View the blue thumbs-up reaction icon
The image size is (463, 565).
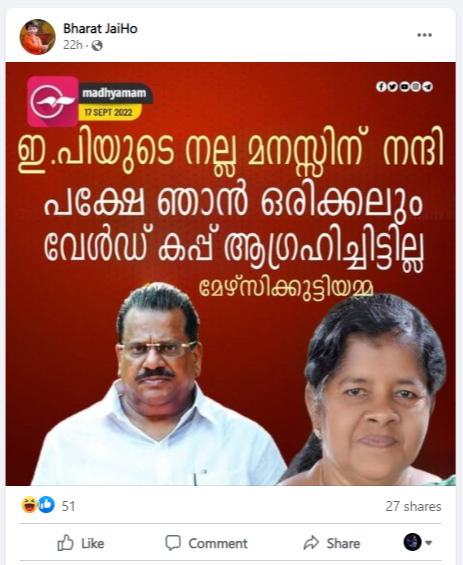(46, 505)
